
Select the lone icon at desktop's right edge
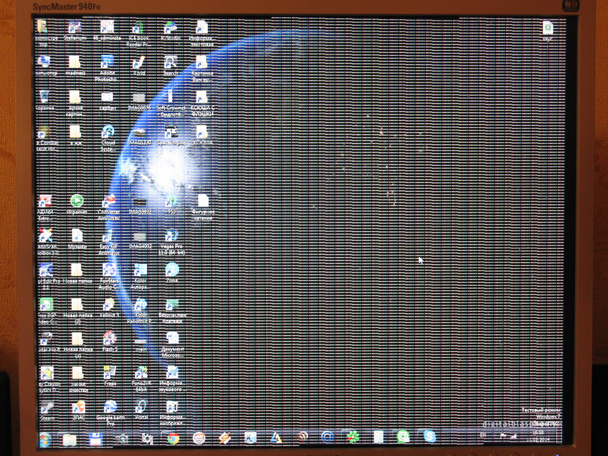coord(548,29)
